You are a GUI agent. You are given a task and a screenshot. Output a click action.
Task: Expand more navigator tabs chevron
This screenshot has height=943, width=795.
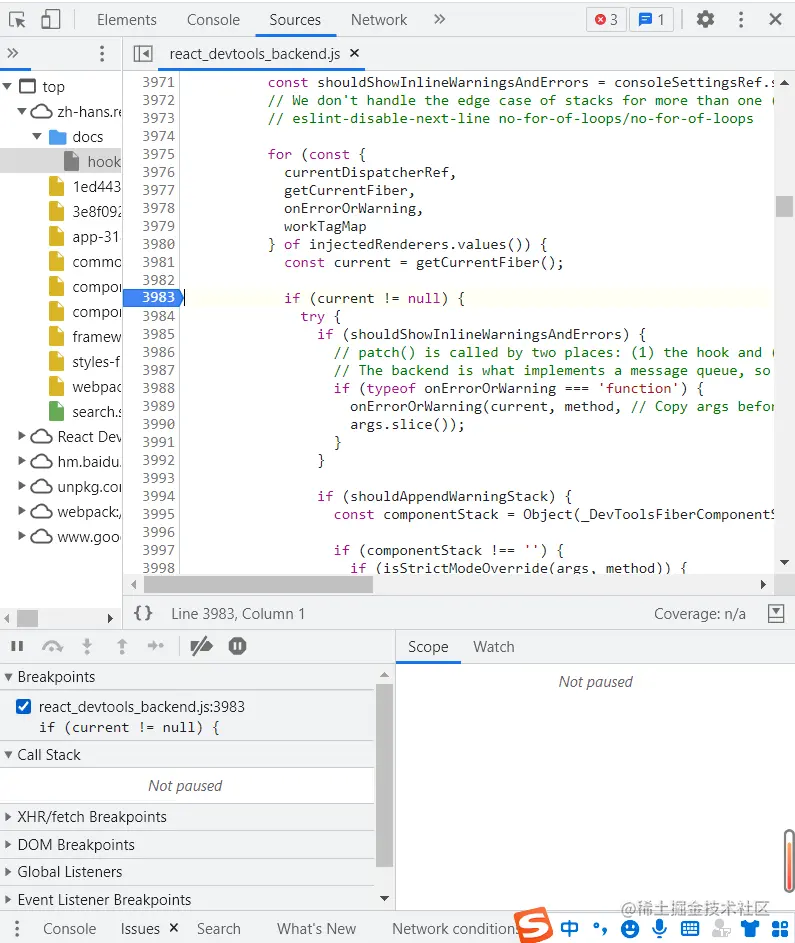click(13, 54)
